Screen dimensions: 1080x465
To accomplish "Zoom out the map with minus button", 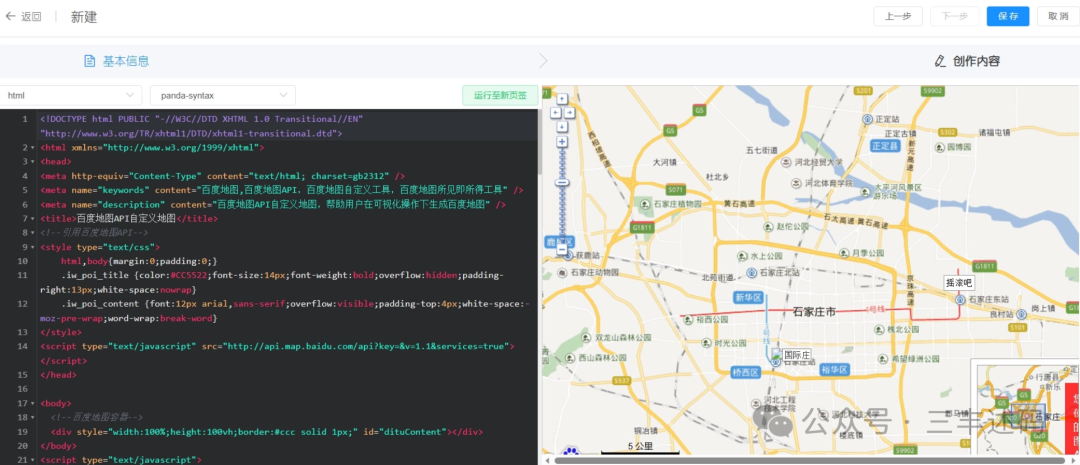I will click(562, 249).
